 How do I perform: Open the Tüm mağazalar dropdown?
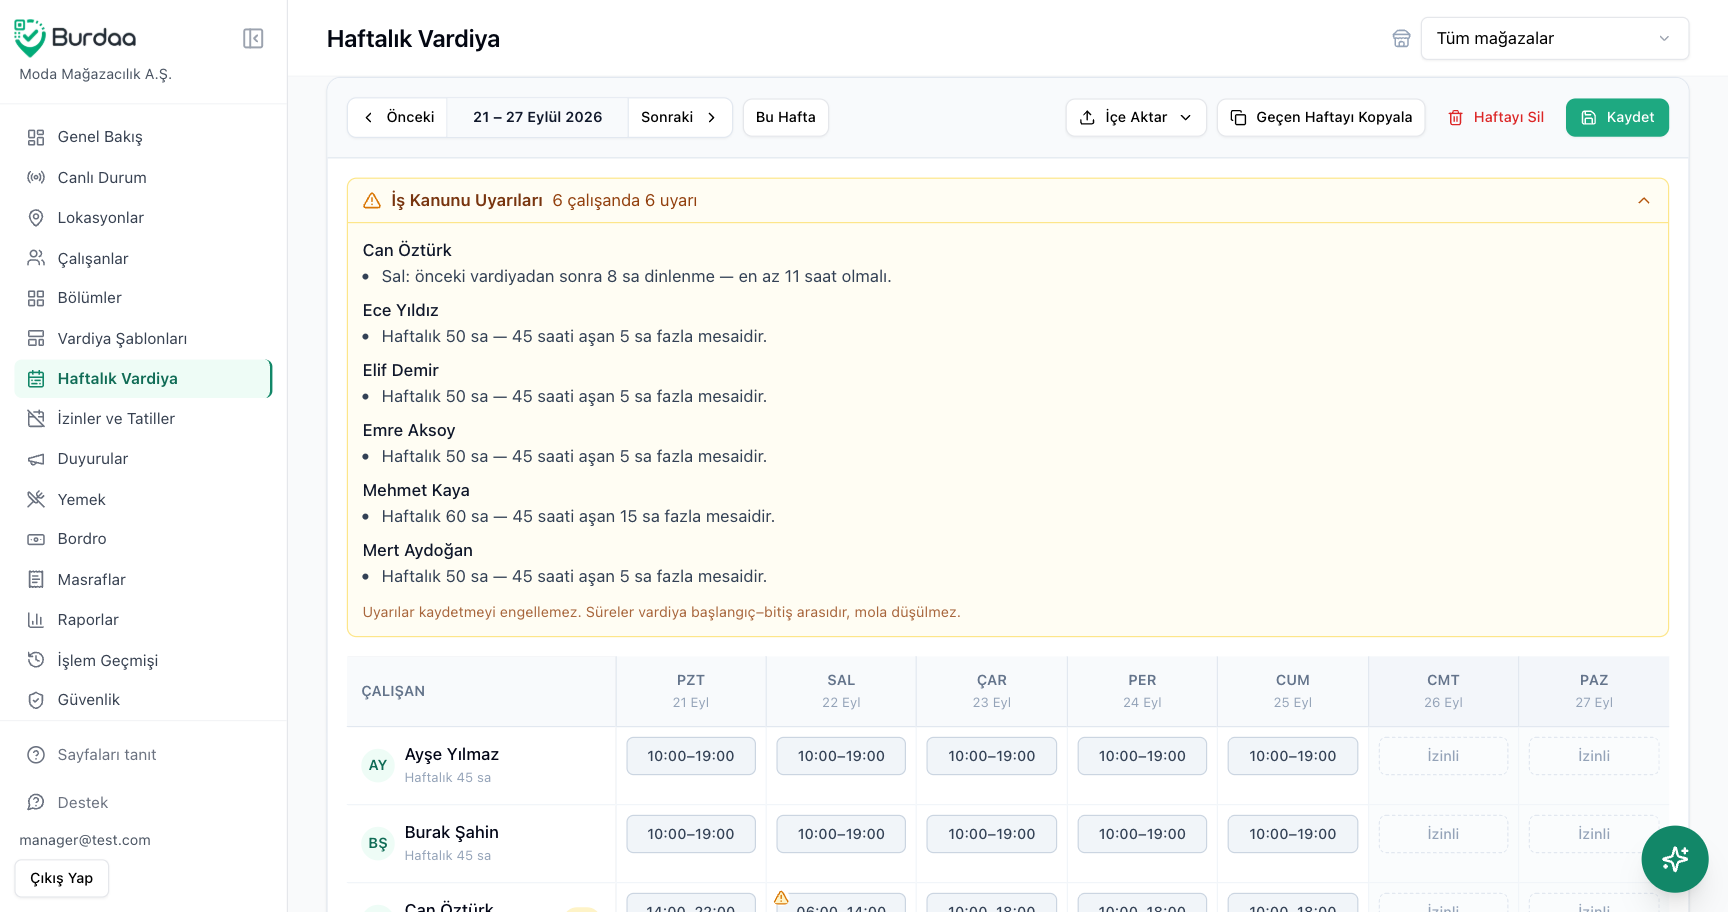1554,38
